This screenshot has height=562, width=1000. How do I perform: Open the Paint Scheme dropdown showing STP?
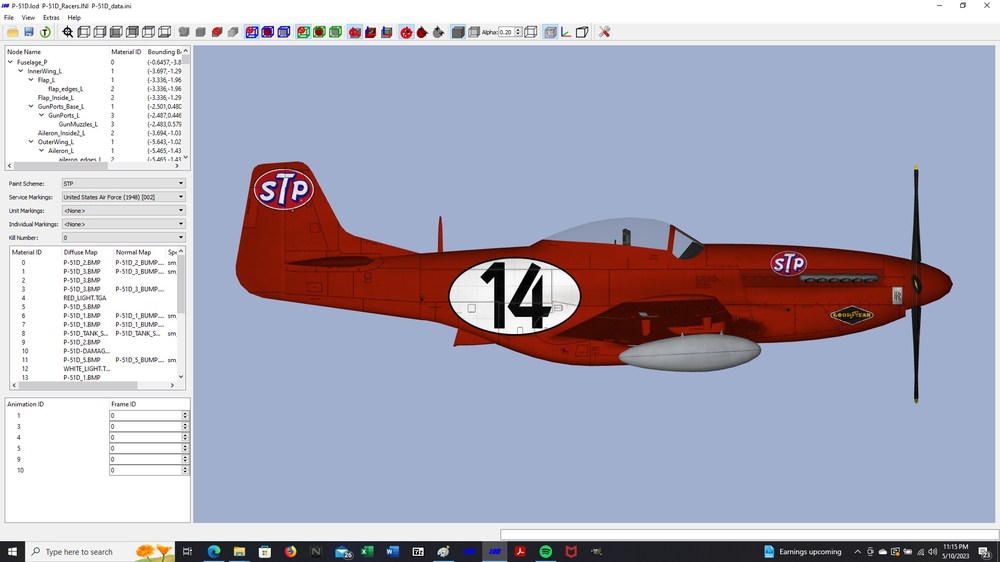point(124,184)
